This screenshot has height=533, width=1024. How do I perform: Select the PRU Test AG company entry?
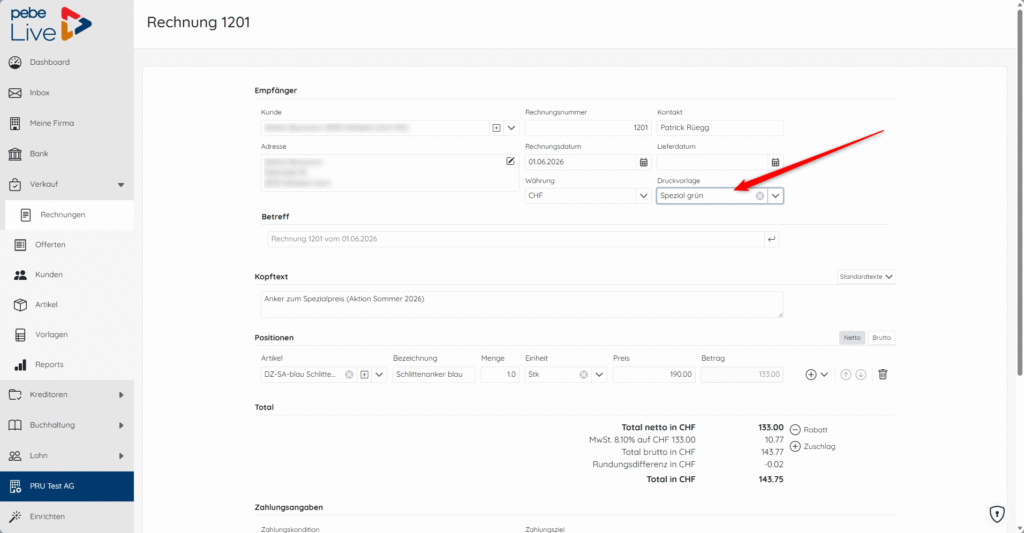67,486
